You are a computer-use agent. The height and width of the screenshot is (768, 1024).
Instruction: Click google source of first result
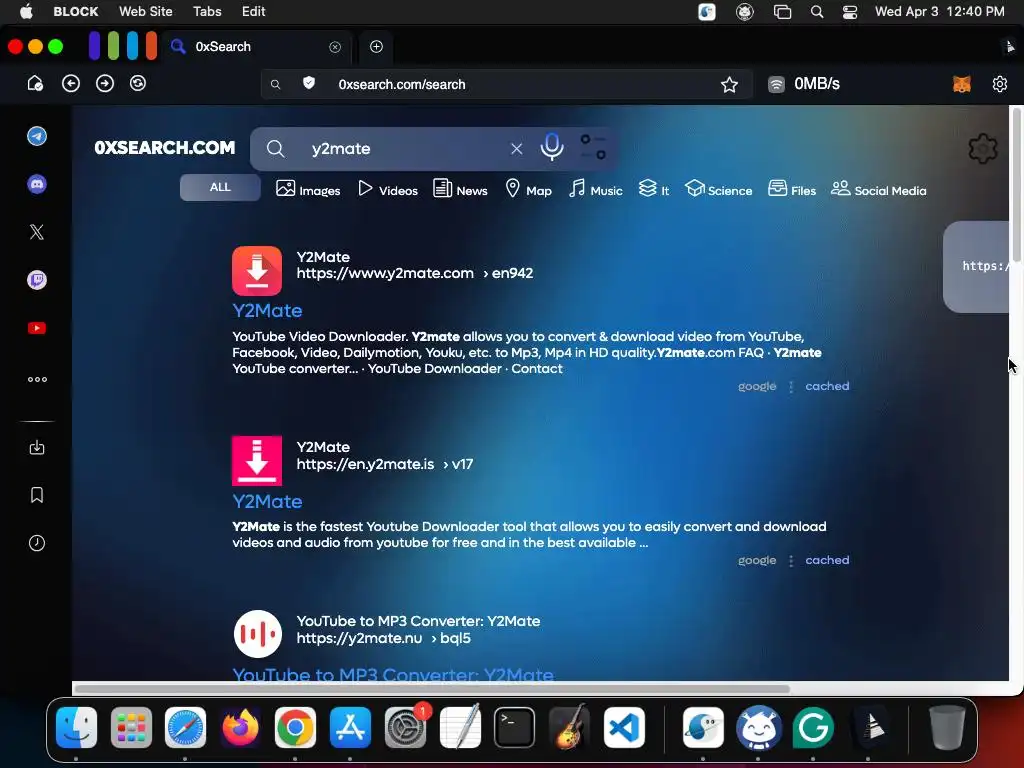(x=757, y=386)
